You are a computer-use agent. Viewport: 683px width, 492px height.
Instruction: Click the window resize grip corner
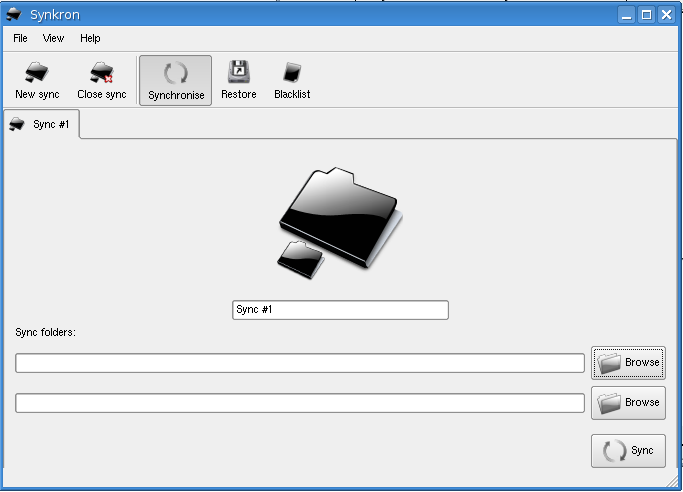coord(673,481)
